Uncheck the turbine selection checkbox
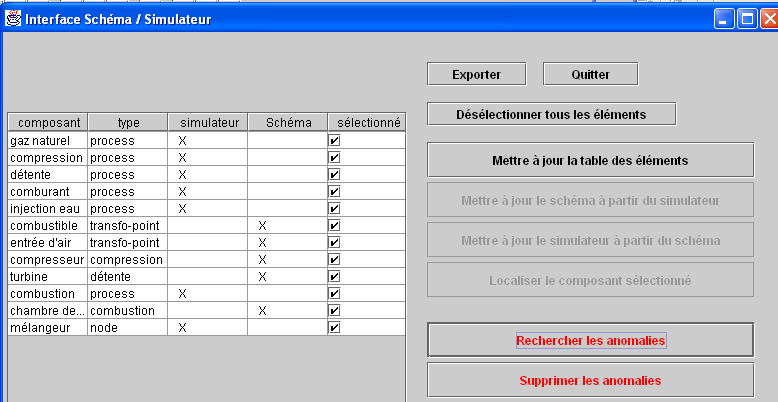 coord(334,276)
